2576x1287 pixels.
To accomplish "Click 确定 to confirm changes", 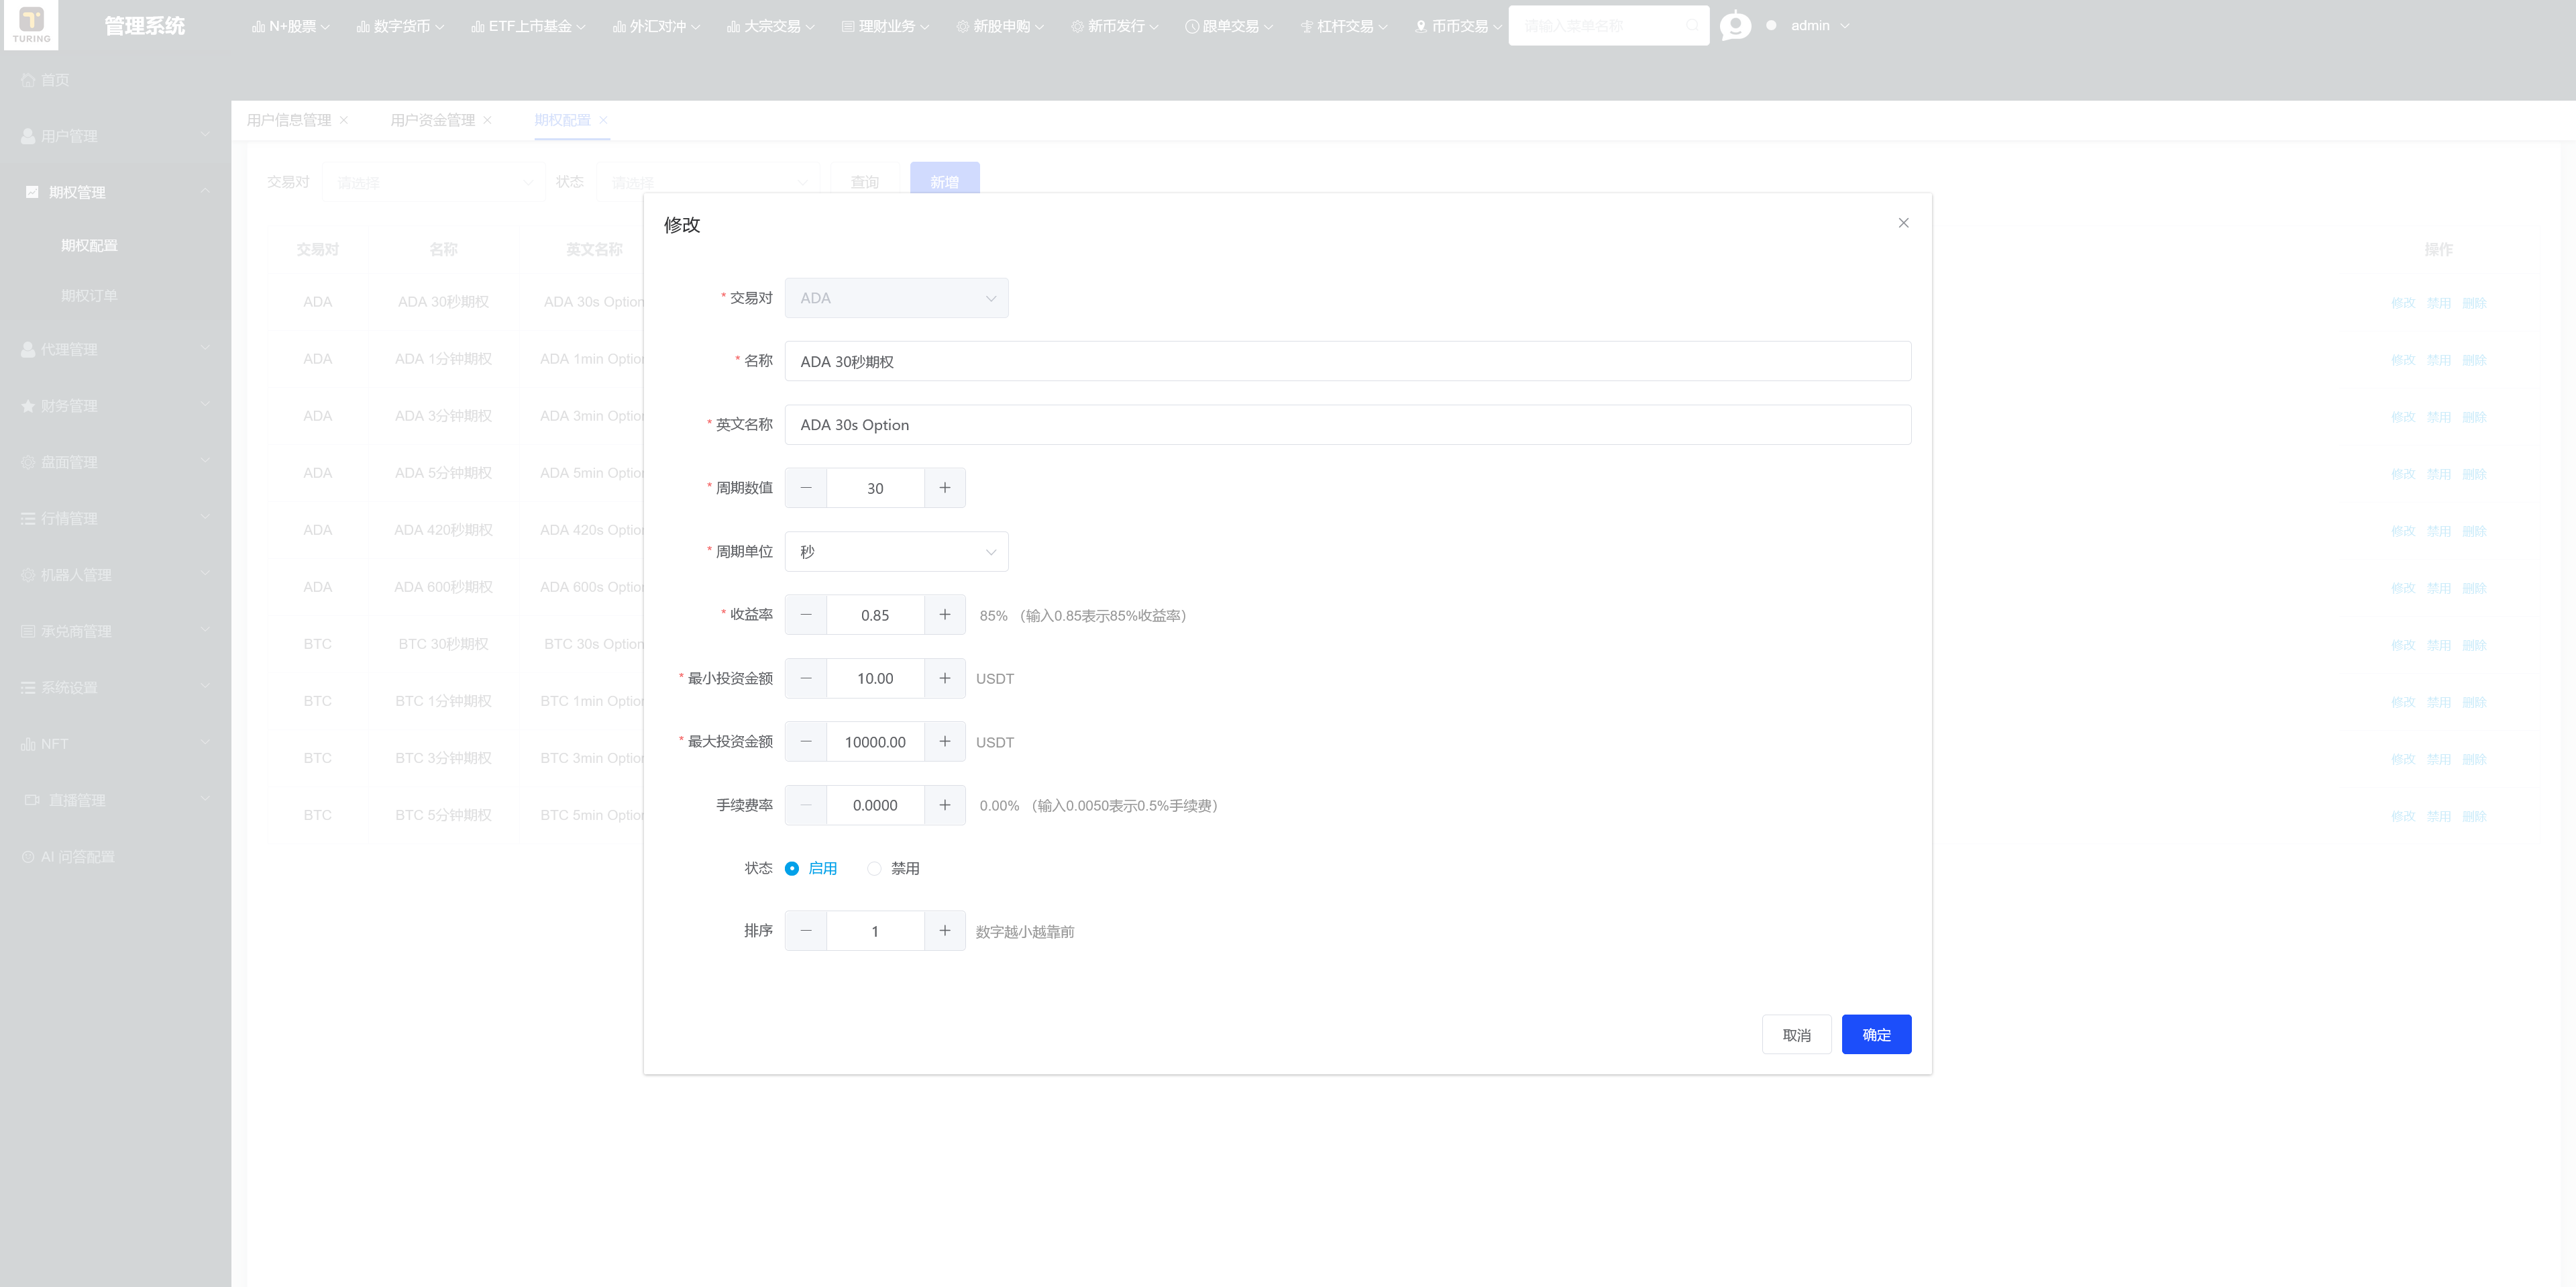I will (x=1876, y=1034).
